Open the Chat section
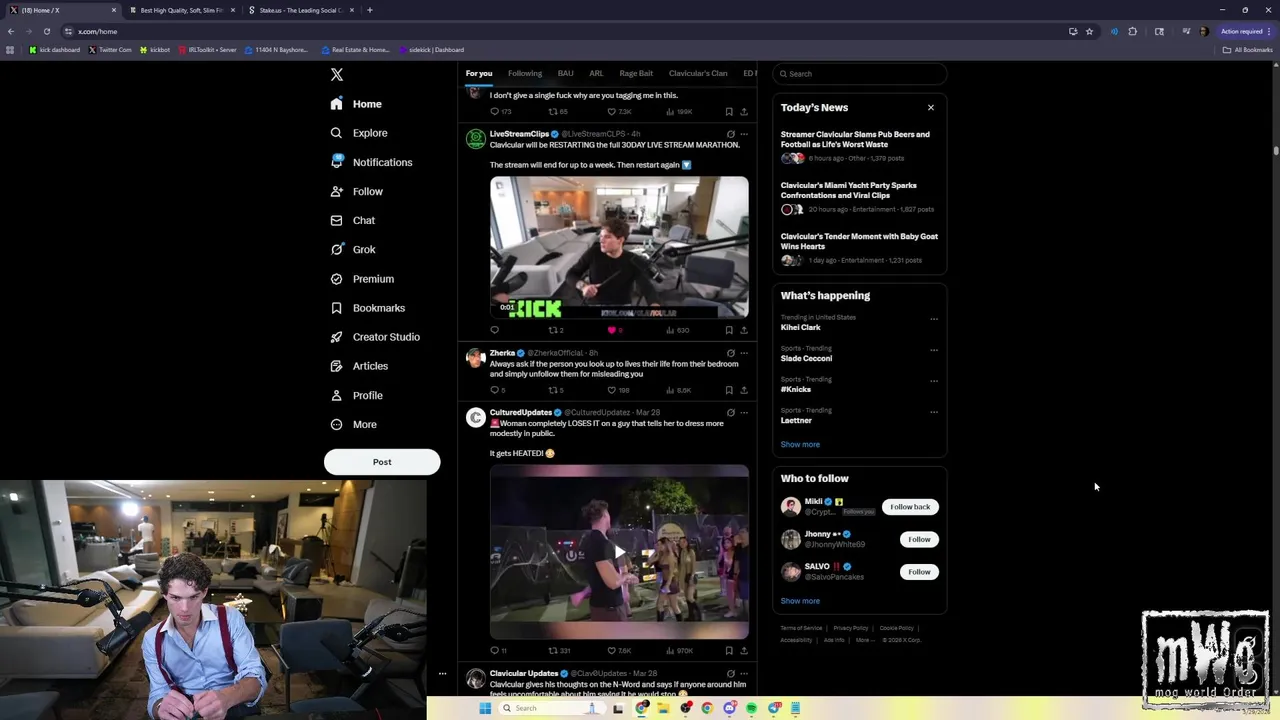The height and width of the screenshot is (720, 1280). 352,220
